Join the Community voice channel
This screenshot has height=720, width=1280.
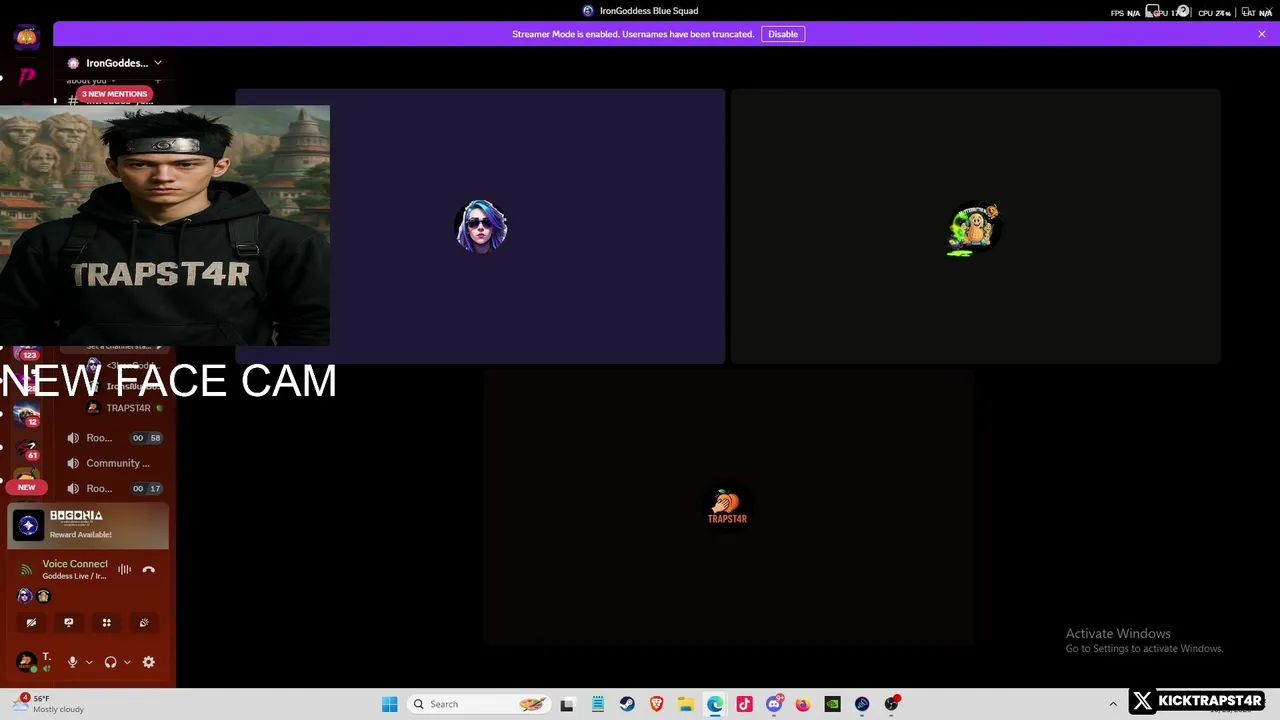click(113, 463)
